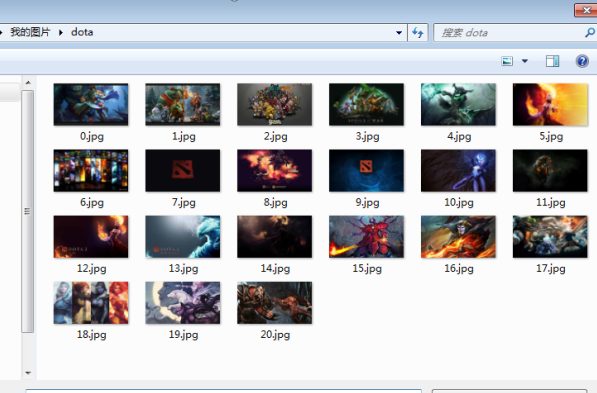The width and height of the screenshot is (597, 393).
Task: Click the scrollbar down arrow
Action: [28, 373]
